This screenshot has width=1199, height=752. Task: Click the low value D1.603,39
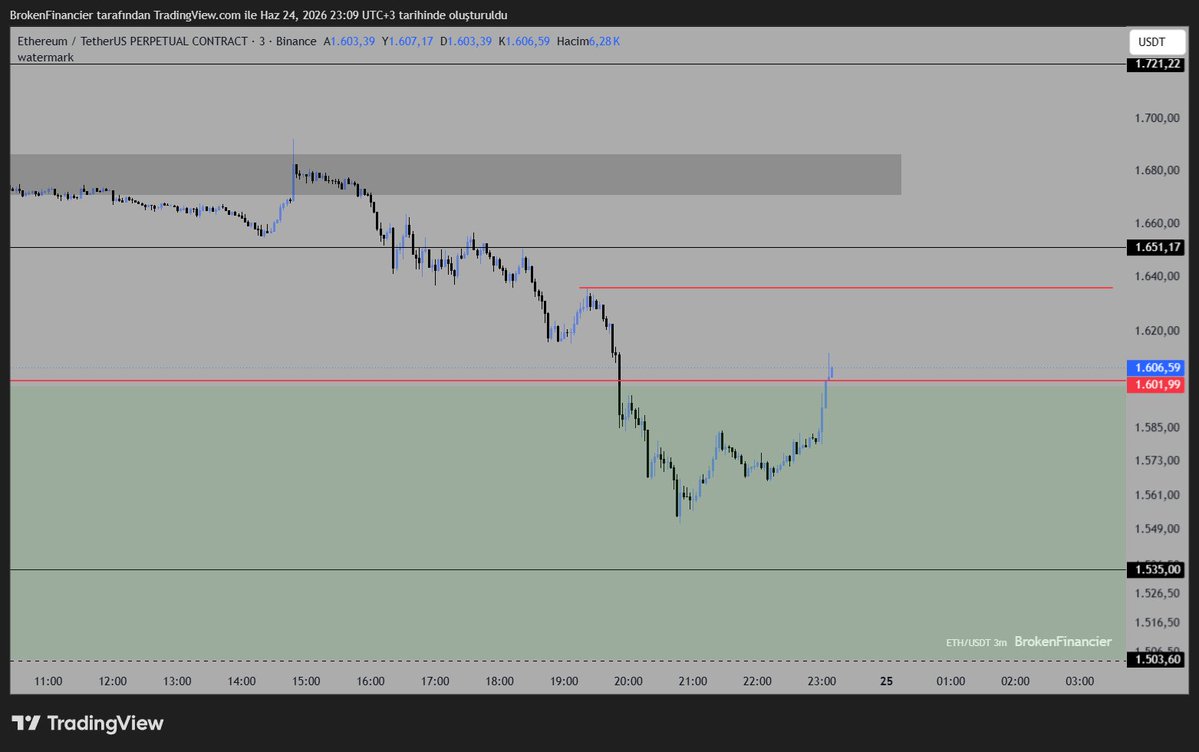click(466, 41)
